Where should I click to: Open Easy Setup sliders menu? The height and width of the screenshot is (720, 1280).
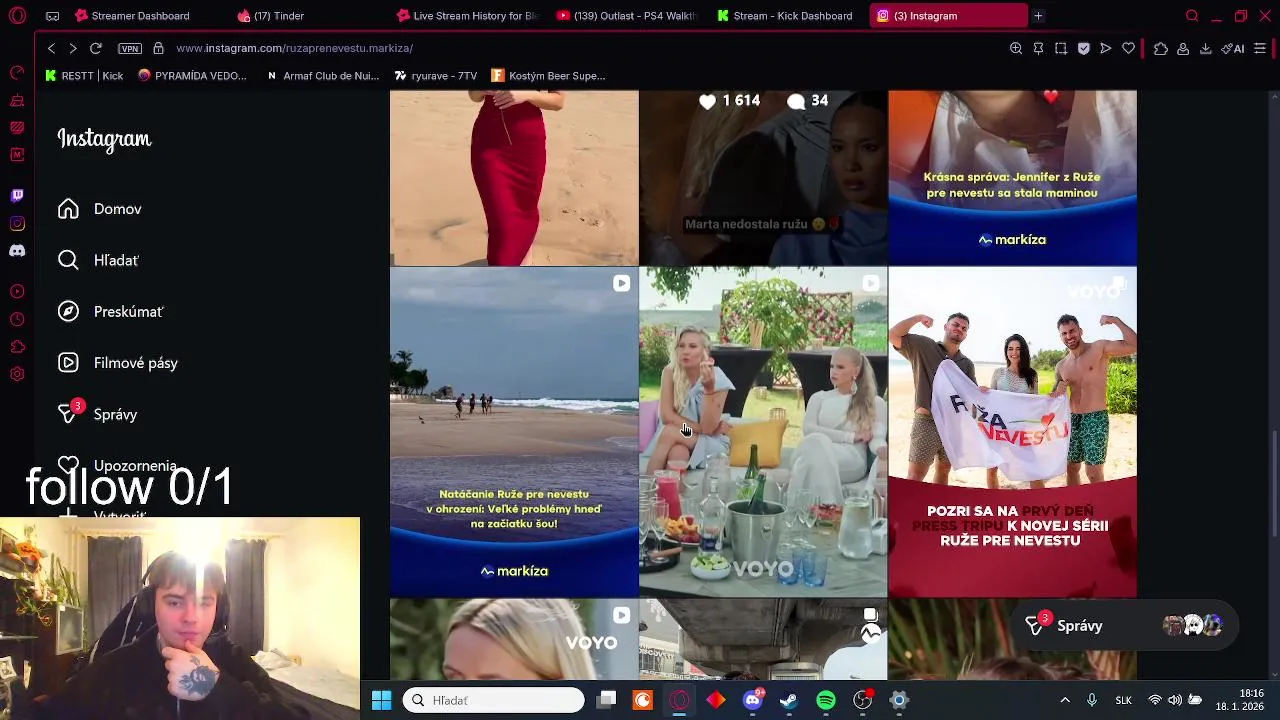click(x=1260, y=48)
